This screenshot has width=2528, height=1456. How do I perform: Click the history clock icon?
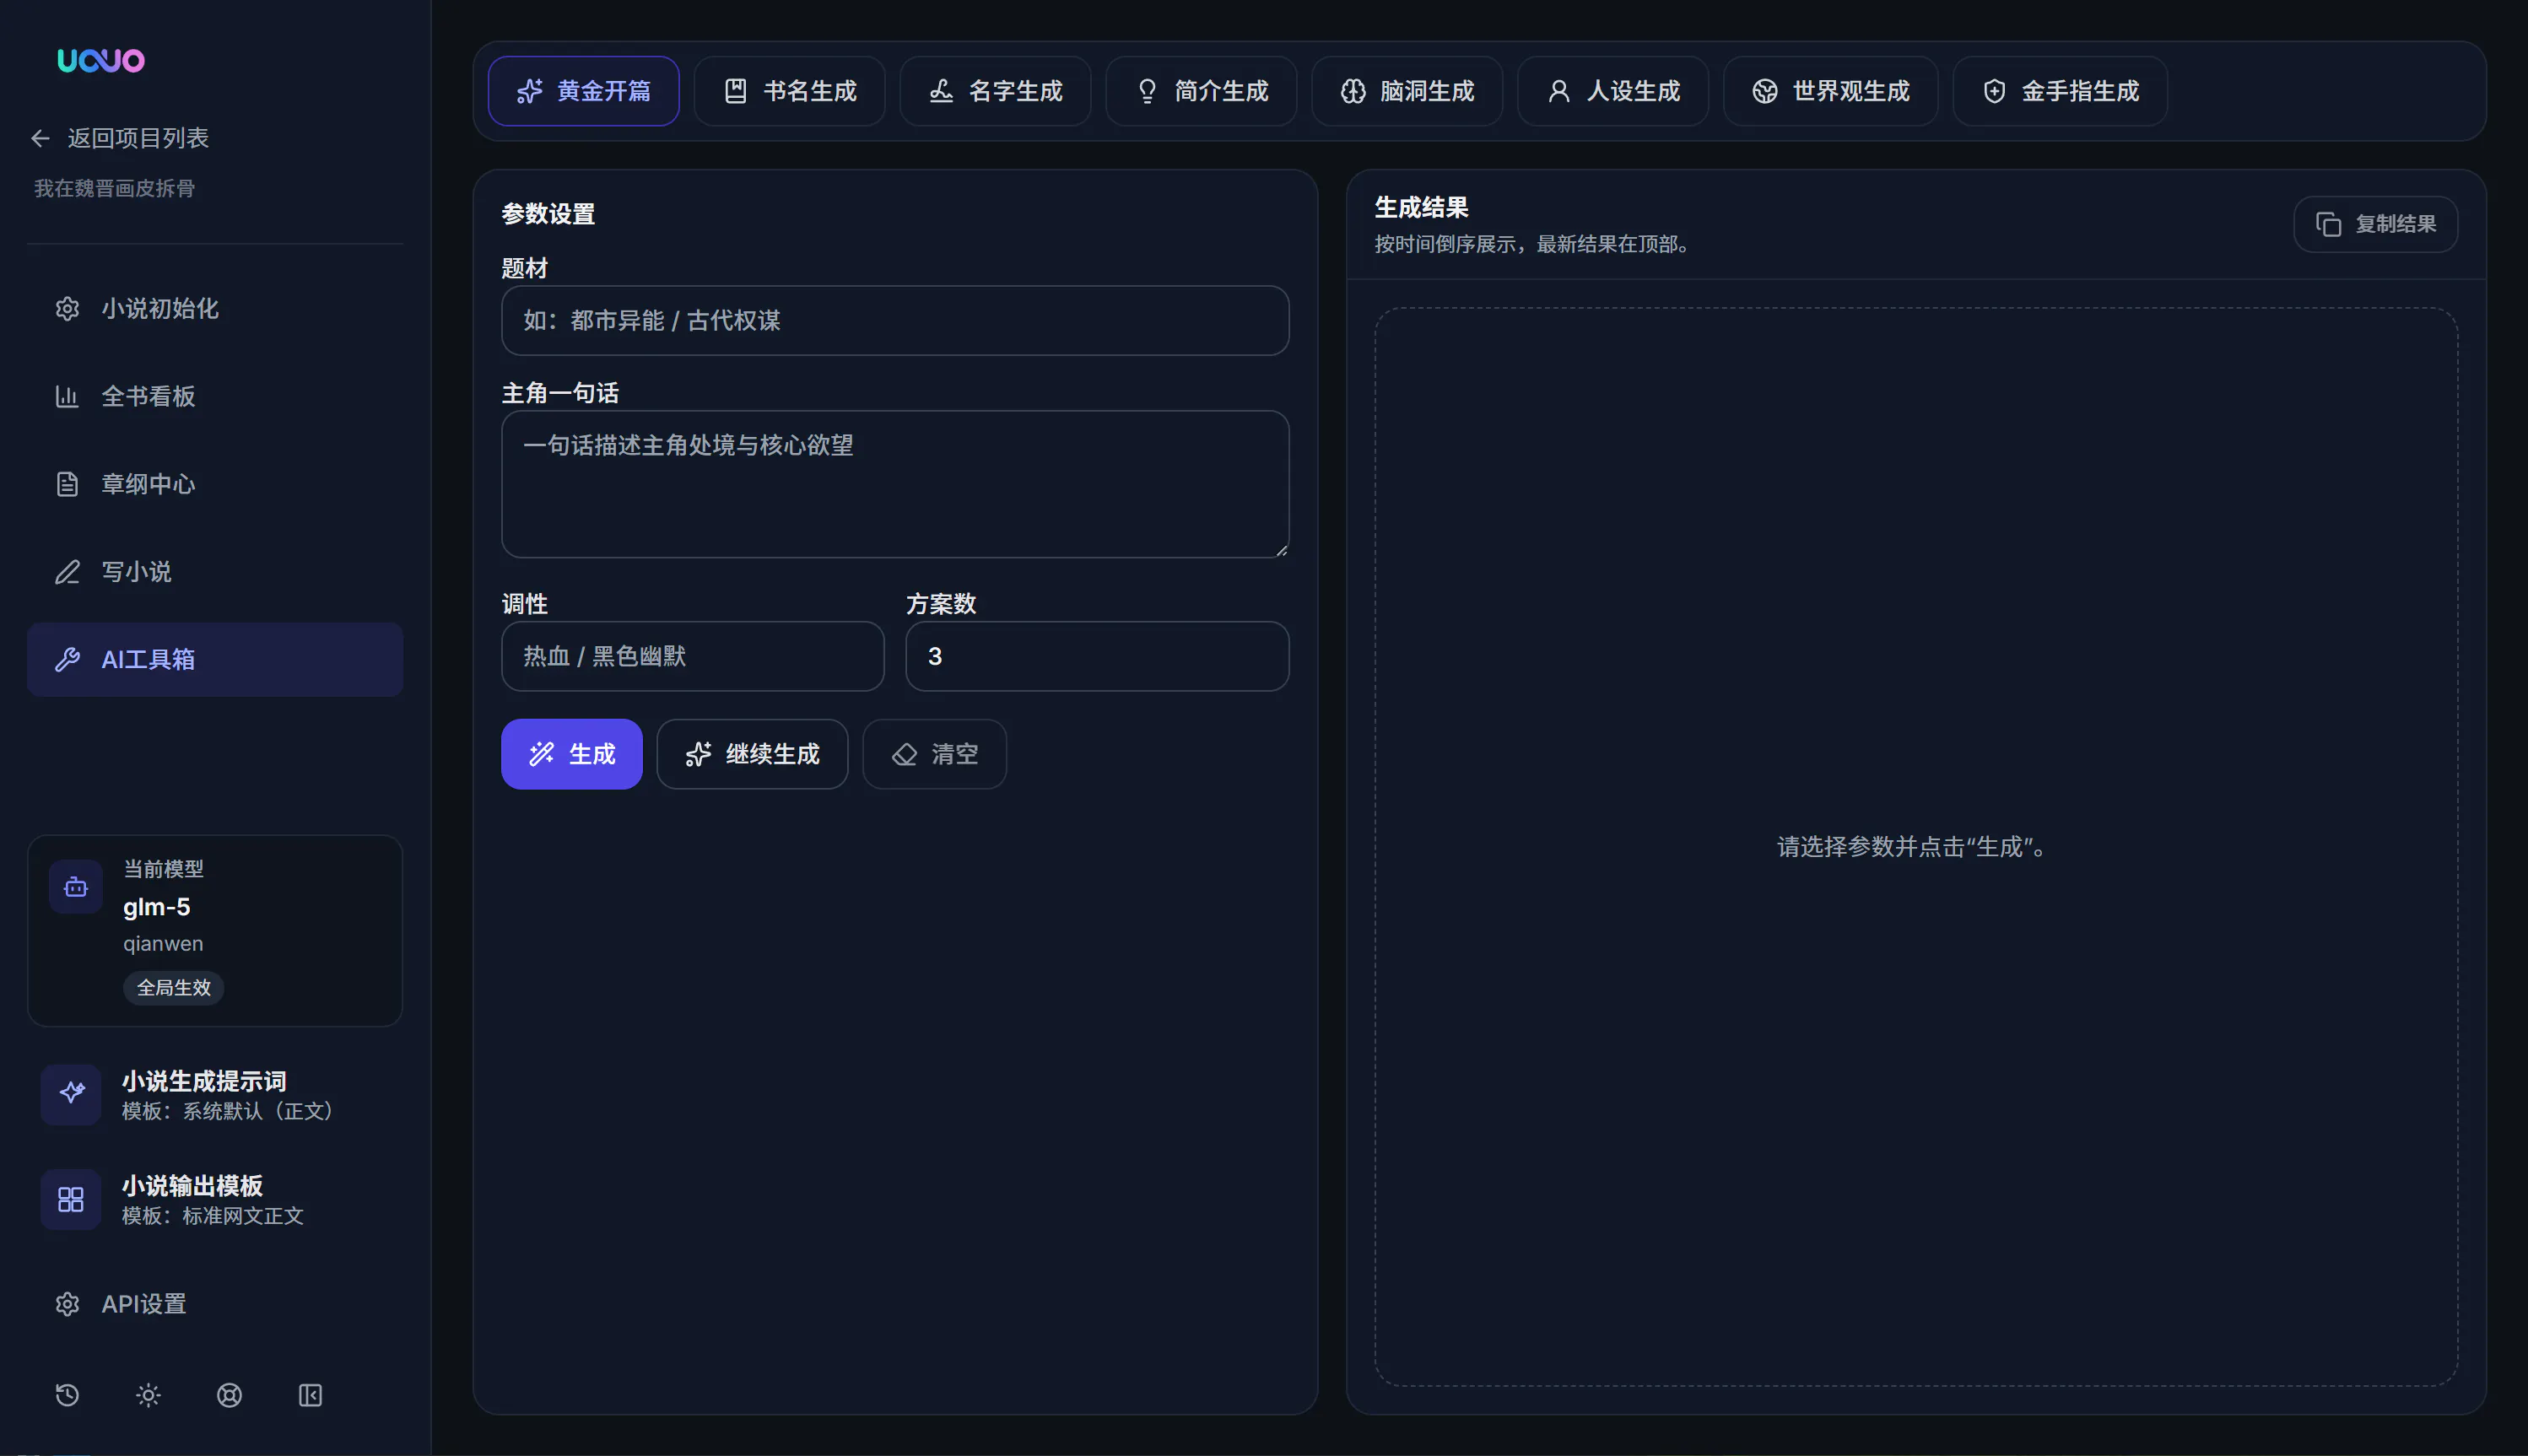click(67, 1395)
